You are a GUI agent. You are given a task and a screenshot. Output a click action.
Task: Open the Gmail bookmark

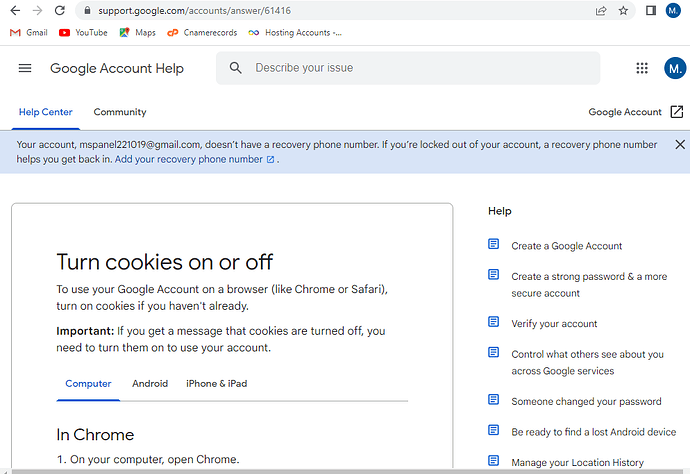click(x=29, y=32)
